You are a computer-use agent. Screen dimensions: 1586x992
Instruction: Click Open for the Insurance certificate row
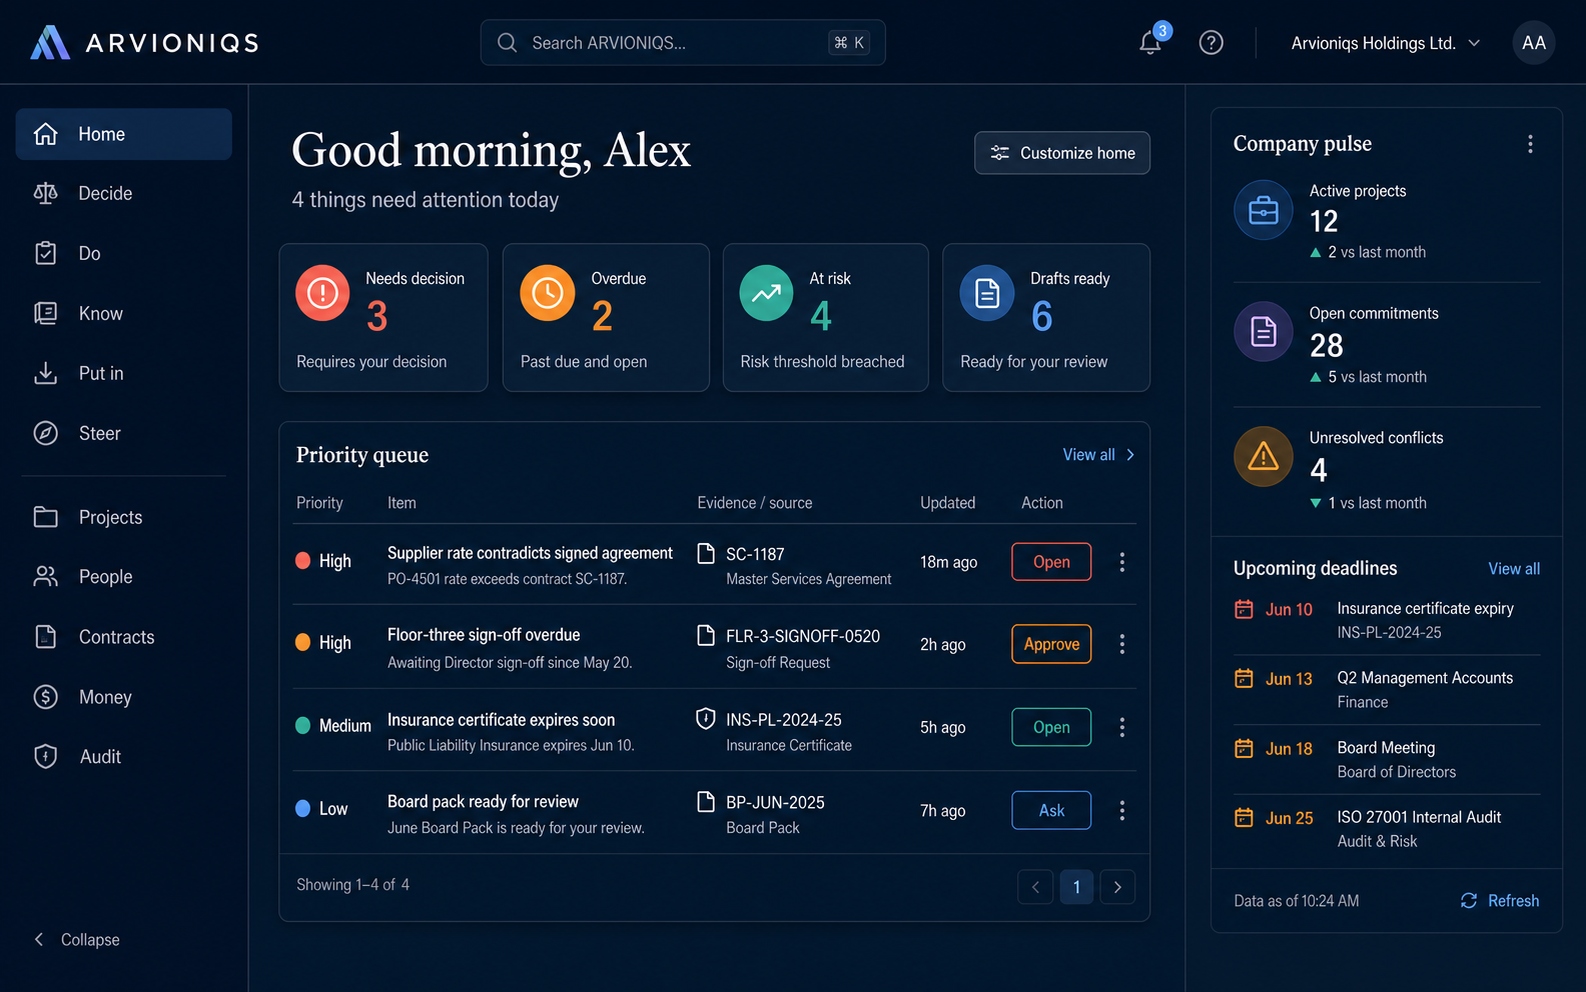click(x=1051, y=727)
